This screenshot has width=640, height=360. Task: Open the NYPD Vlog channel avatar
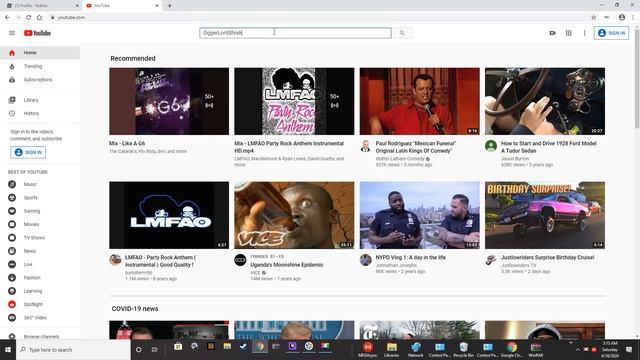click(x=365, y=260)
